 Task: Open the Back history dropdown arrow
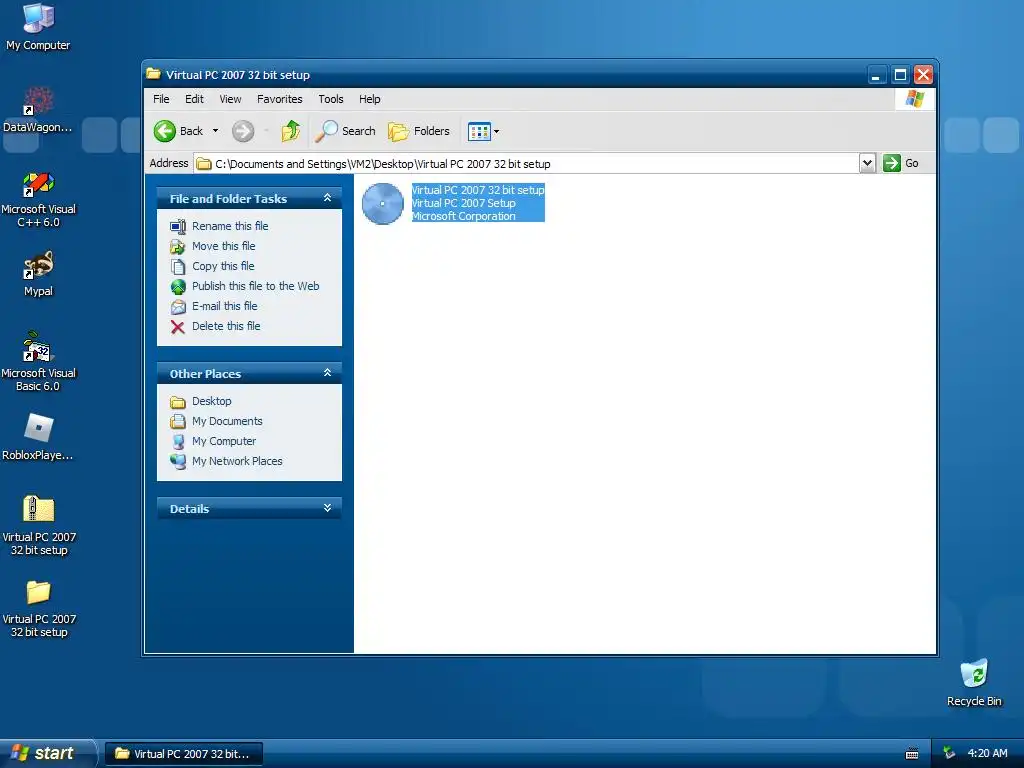(215, 131)
